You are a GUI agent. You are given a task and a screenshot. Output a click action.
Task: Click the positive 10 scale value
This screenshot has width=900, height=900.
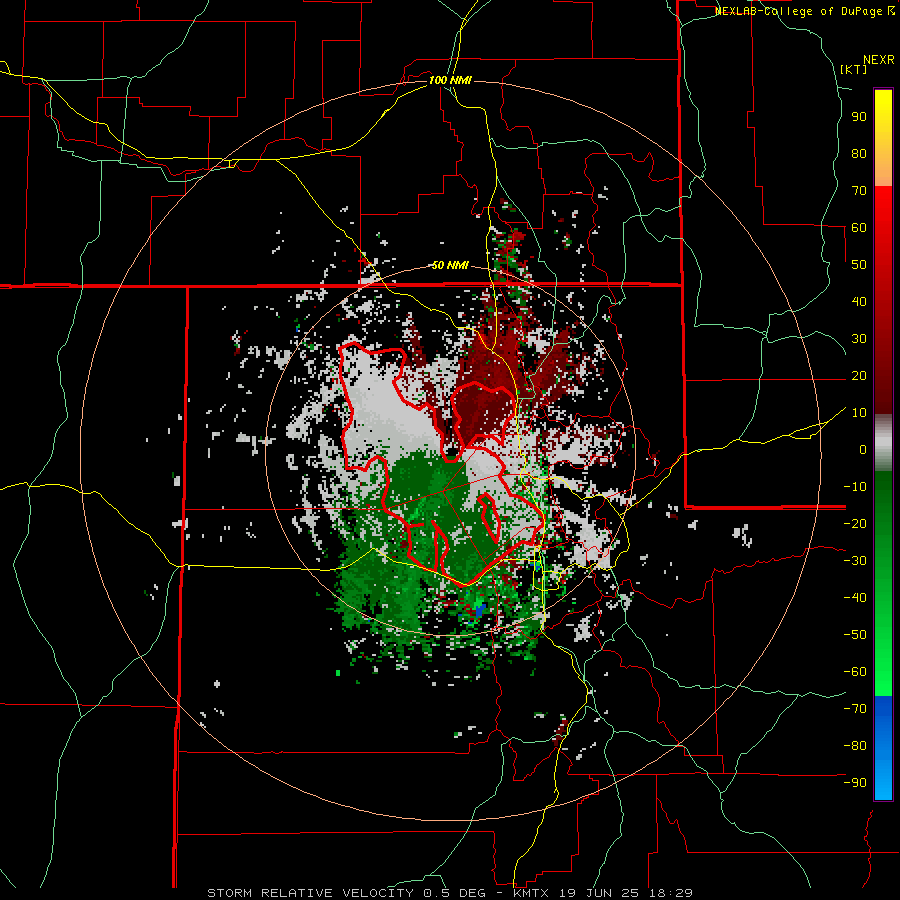[859, 413]
